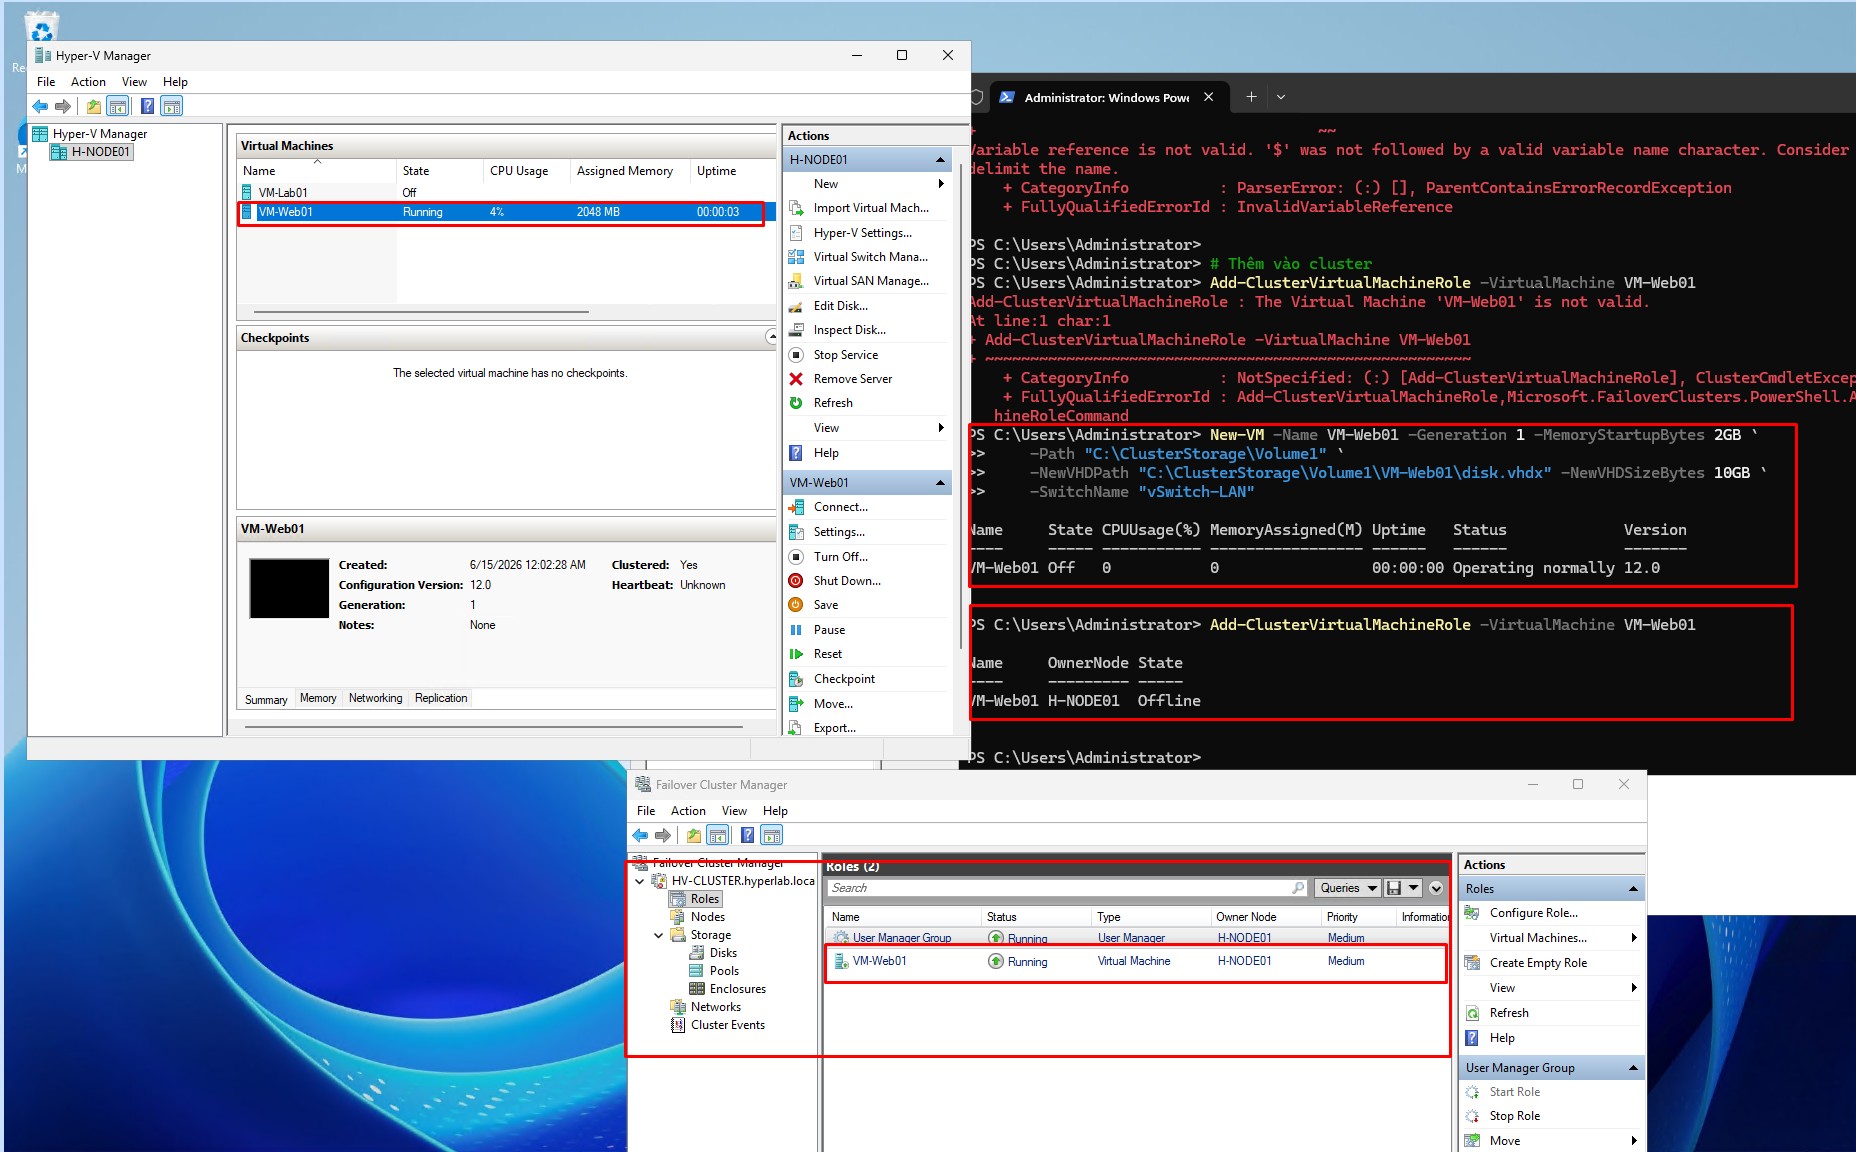This screenshot has width=1856, height=1152.
Task: Collapse the H-NODE01 actions section
Action: point(940,160)
